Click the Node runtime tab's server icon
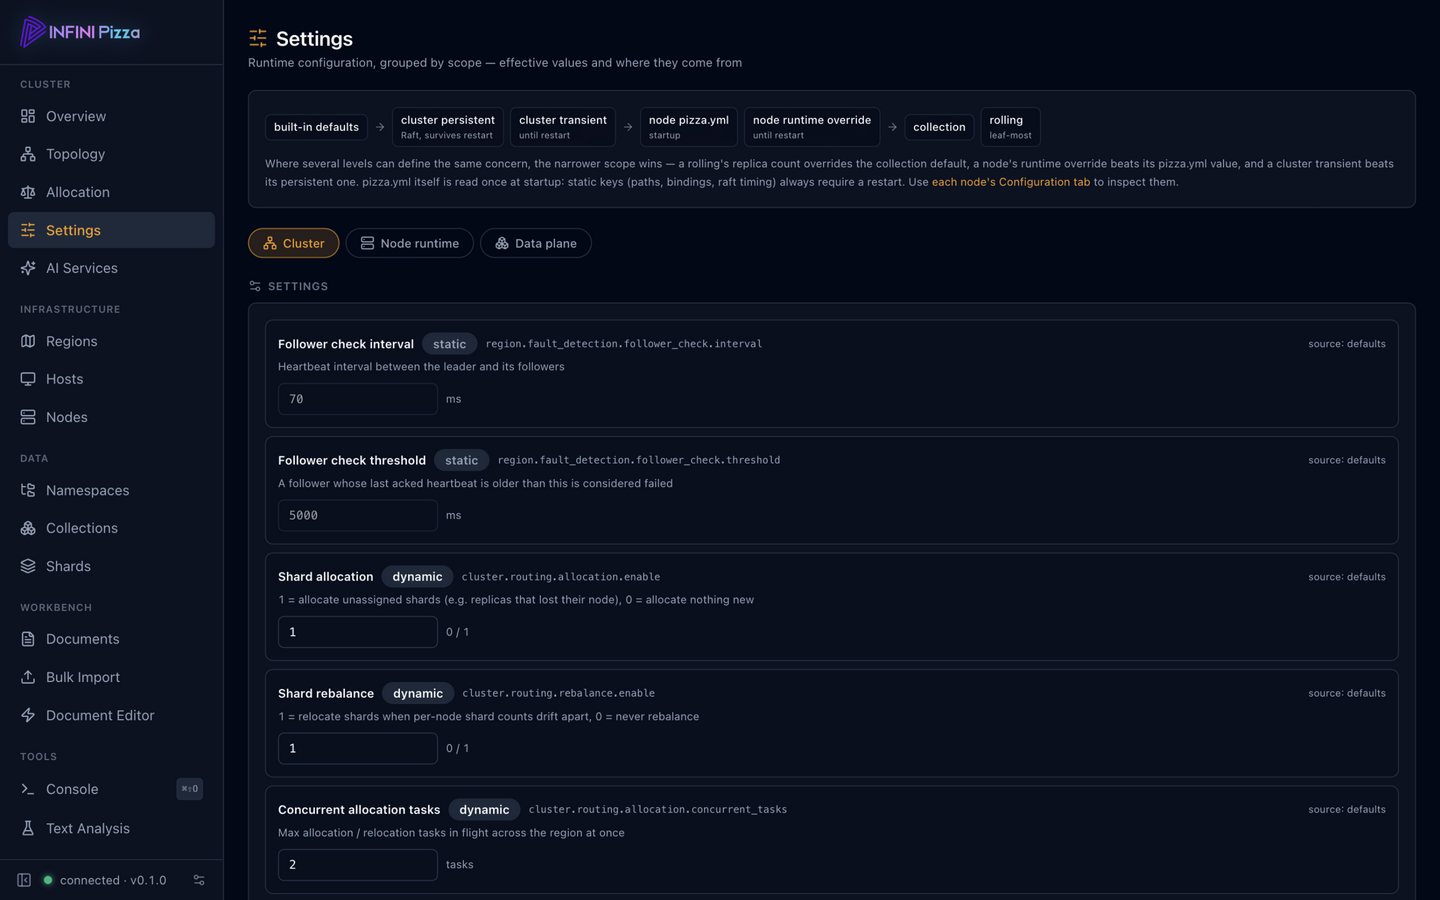The image size is (1440, 900). (367, 243)
